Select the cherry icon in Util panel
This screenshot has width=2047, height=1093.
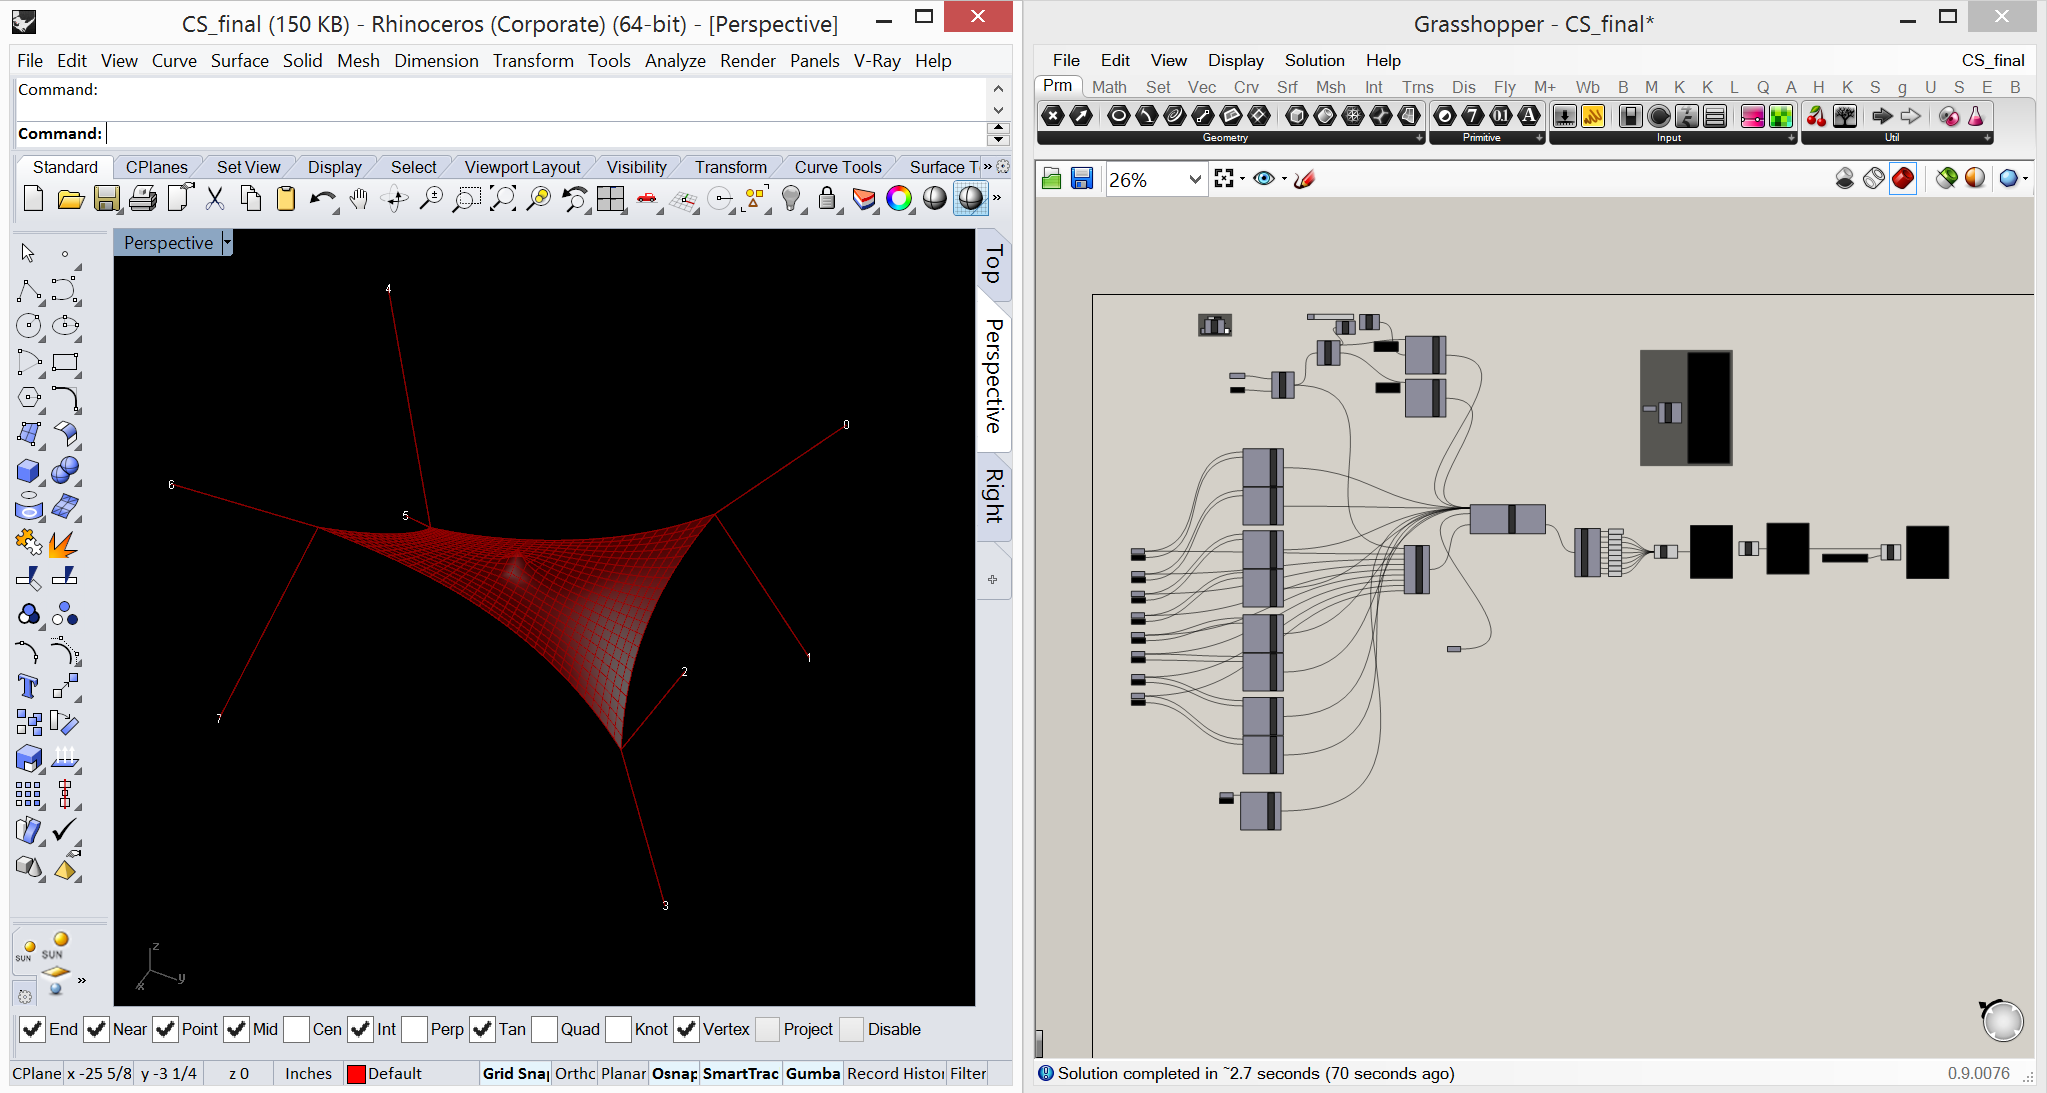click(1816, 117)
